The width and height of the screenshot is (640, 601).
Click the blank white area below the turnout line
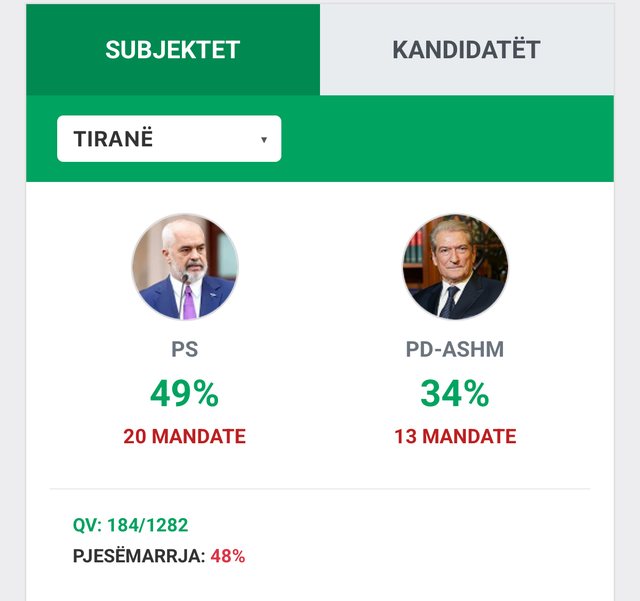320,584
